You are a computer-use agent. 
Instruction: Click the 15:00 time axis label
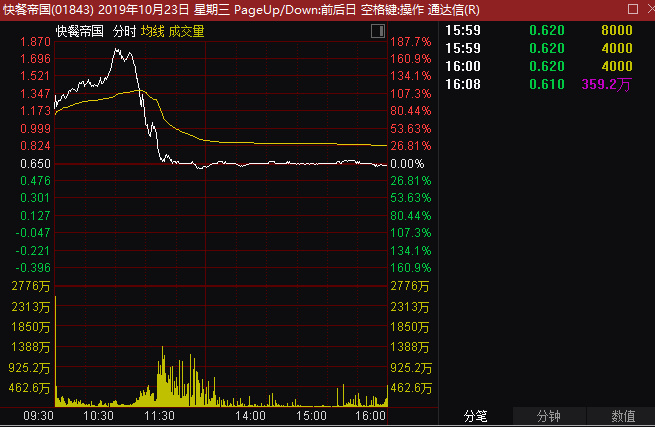(311, 416)
